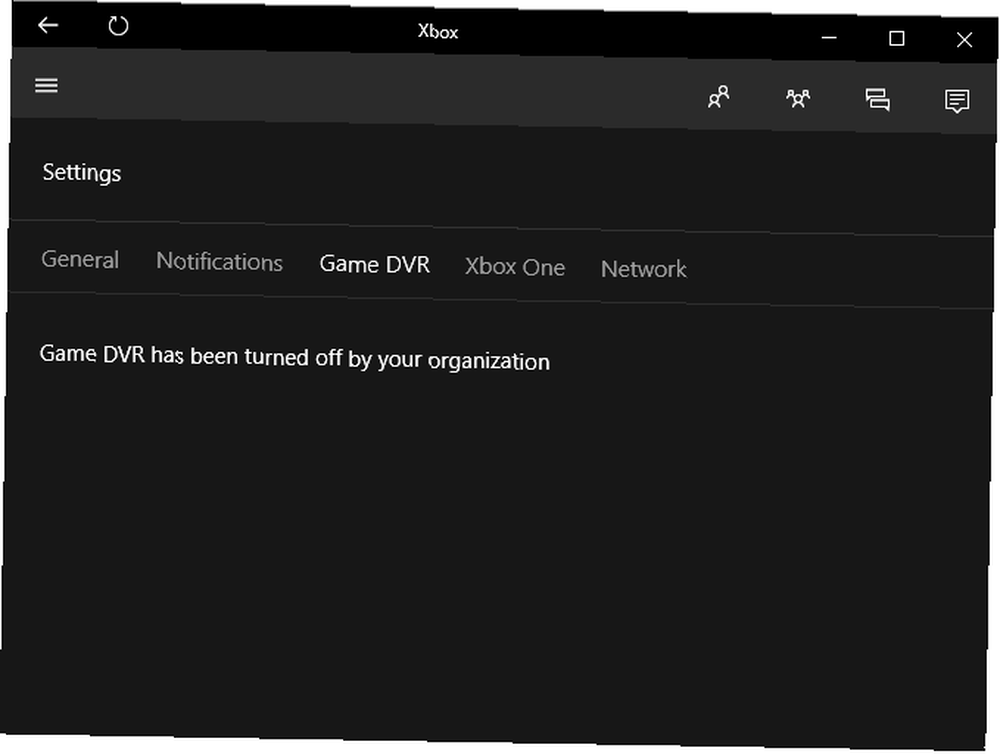Close the Xbox window
Viewport: 1000px width, 754px height.
tap(964, 40)
